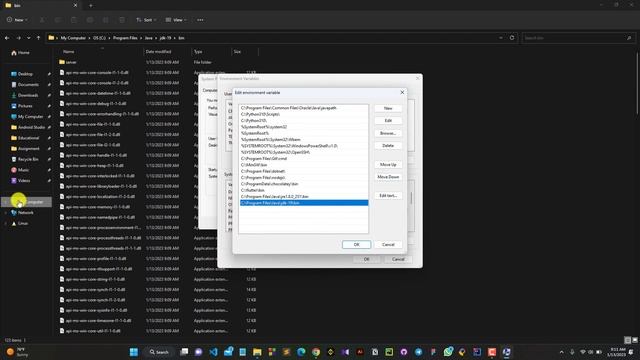Click New in the Edit environment variable dialog

point(388,109)
